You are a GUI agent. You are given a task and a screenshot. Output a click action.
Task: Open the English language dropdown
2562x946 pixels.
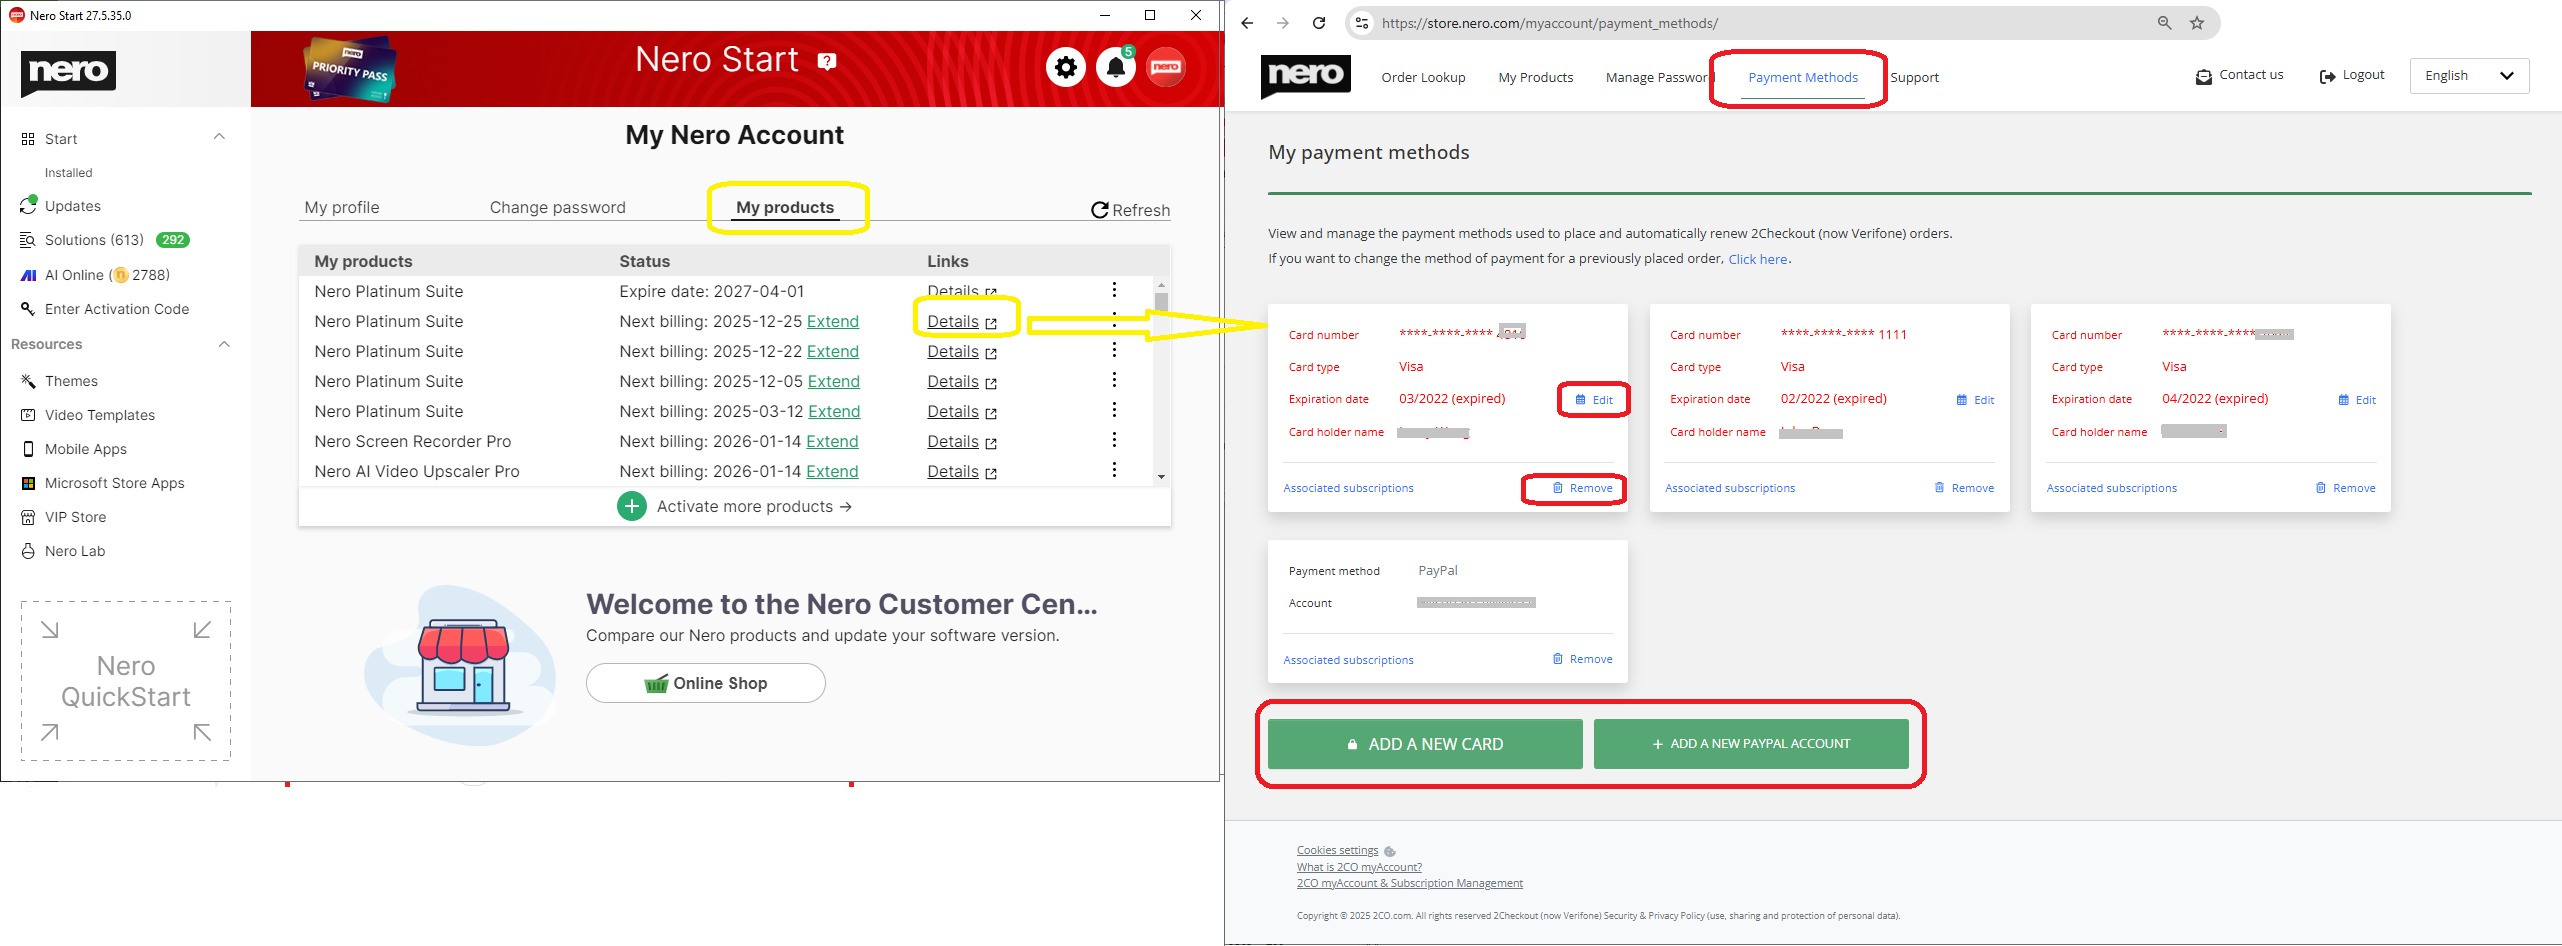click(2469, 76)
